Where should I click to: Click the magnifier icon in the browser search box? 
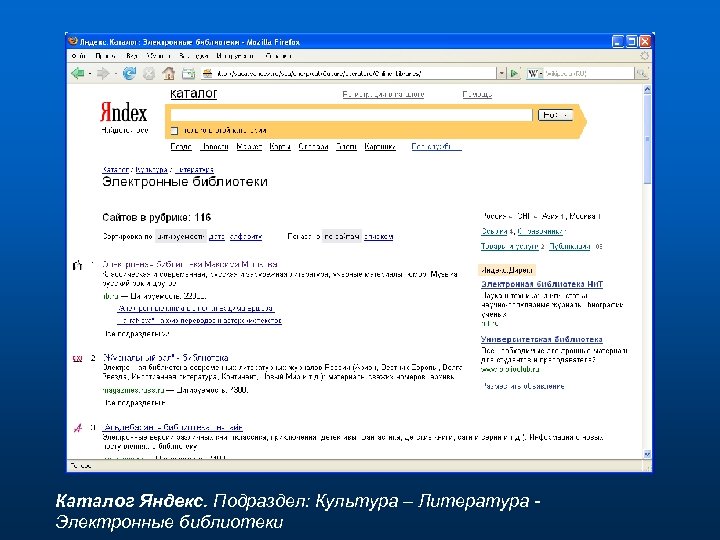(x=641, y=73)
